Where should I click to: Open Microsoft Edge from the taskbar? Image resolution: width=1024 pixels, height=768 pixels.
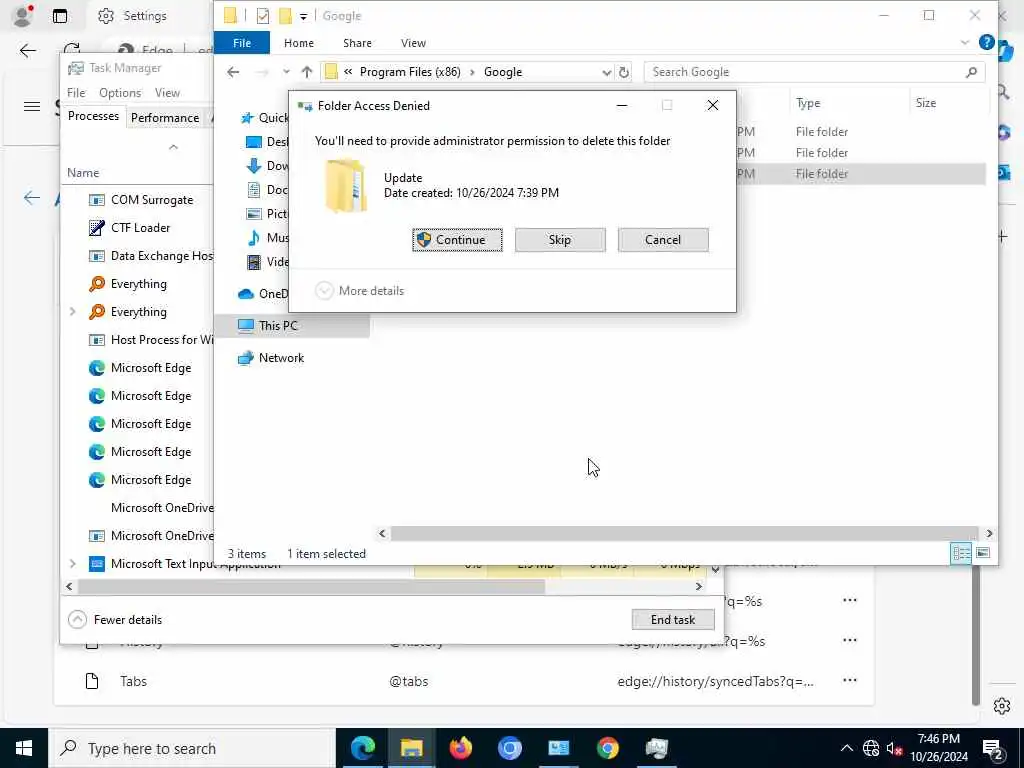click(x=362, y=748)
